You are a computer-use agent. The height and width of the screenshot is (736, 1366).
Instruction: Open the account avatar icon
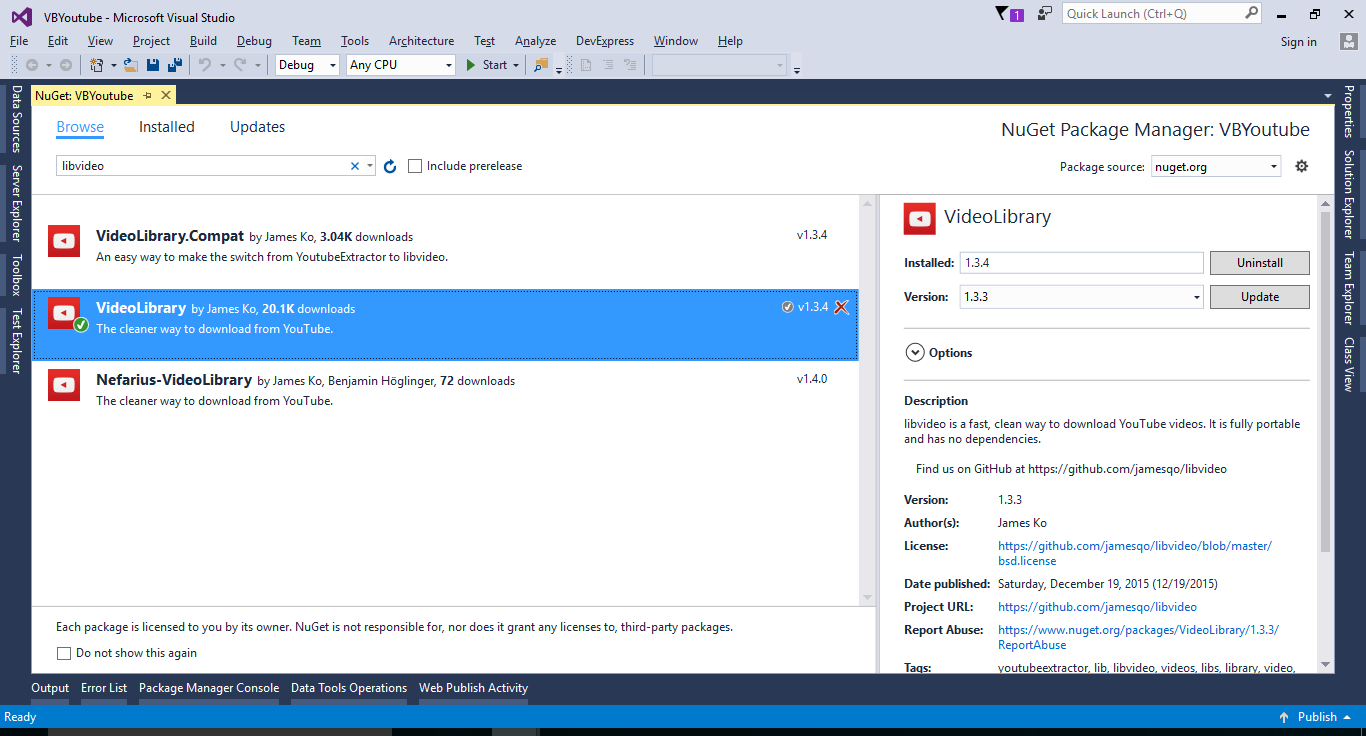[x=1348, y=41]
